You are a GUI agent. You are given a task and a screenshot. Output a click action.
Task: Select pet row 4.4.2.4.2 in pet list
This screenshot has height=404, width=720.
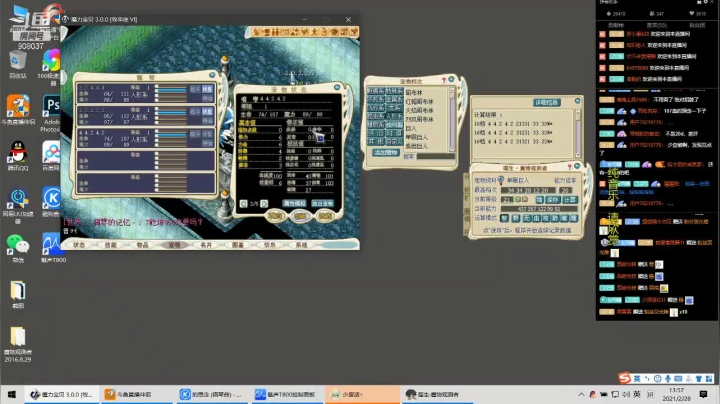pos(146,138)
